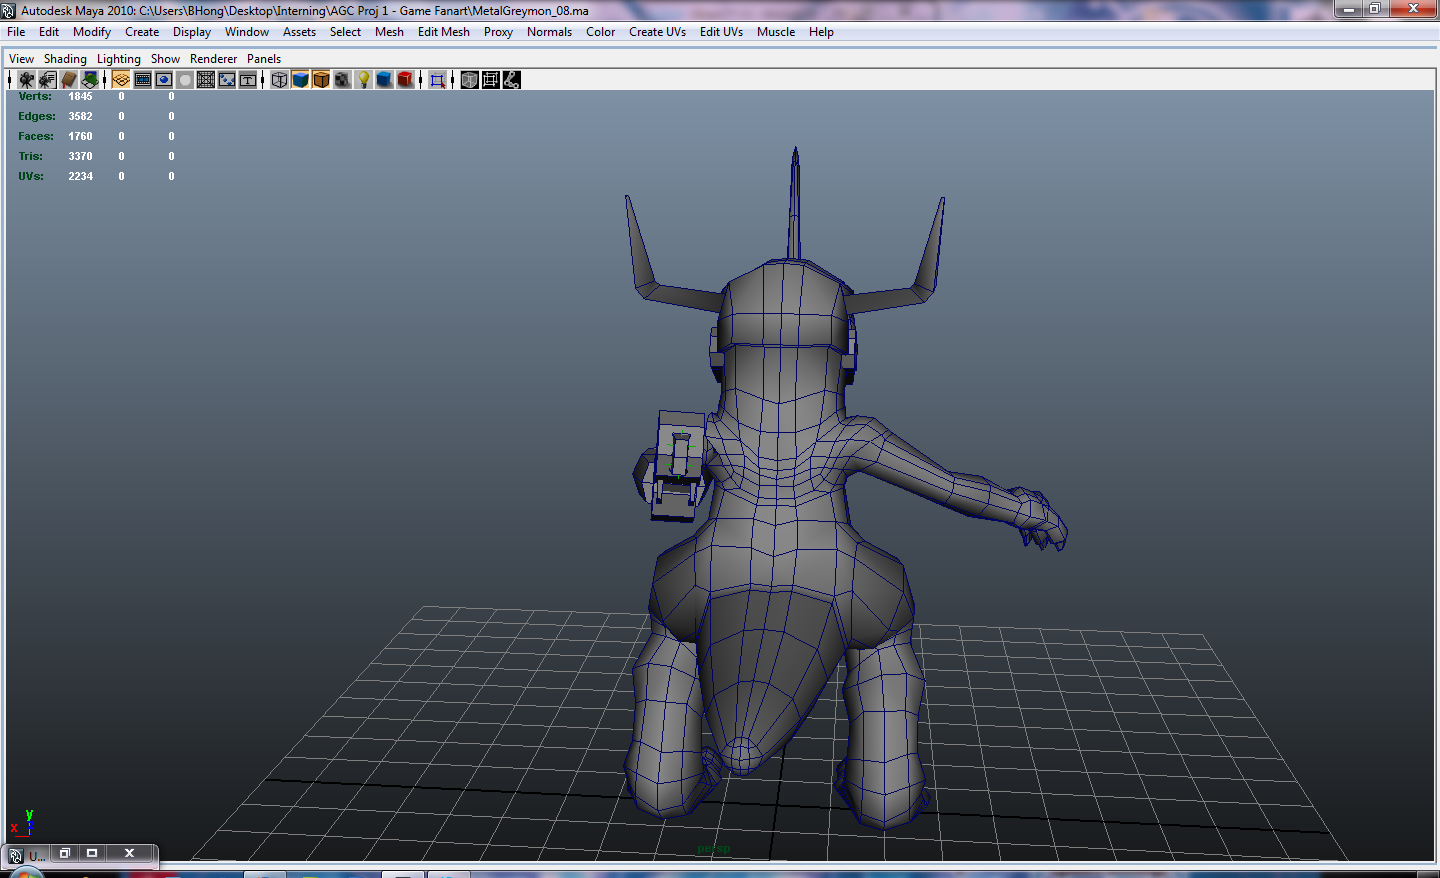
Task: Click the 'Edges:' heads-up label
Action: click(37, 117)
